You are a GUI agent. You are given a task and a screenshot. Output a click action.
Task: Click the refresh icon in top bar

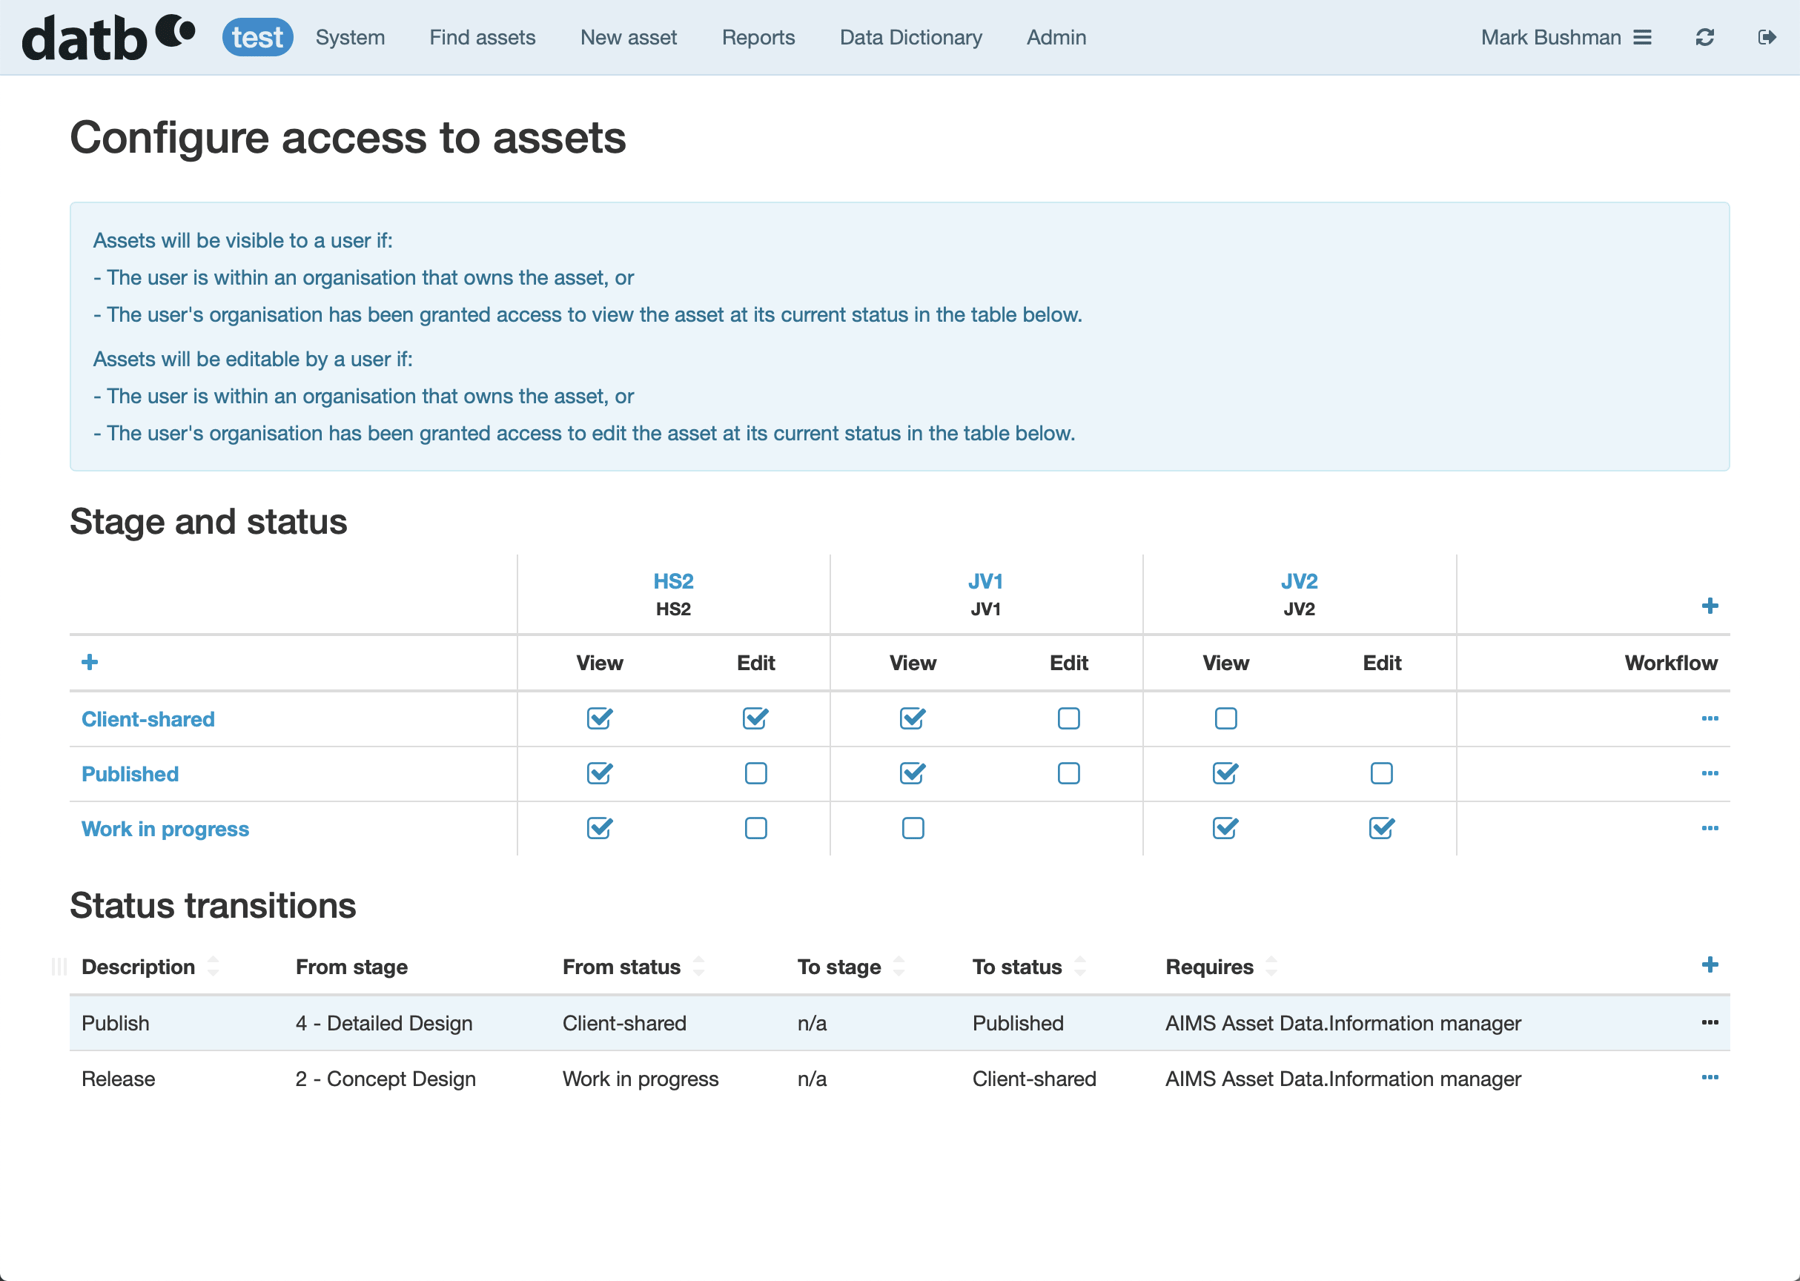pyautogui.click(x=1705, y=37)
